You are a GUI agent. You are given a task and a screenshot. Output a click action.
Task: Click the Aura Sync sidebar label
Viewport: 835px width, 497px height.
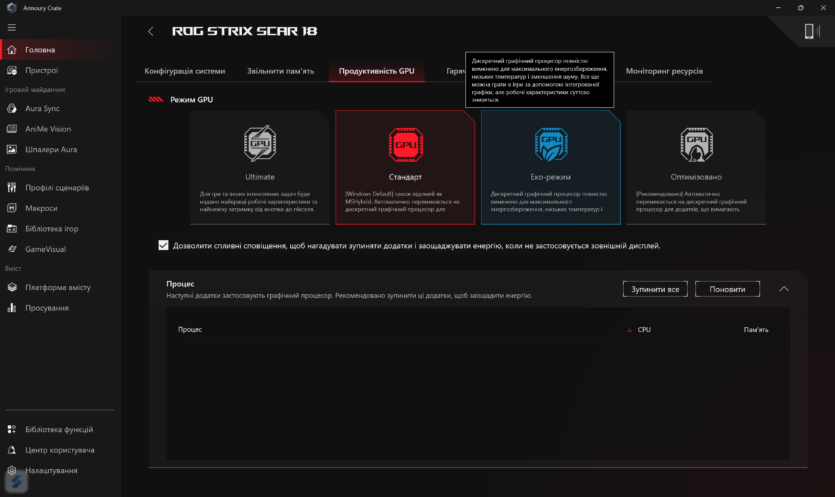click(43, 108)
